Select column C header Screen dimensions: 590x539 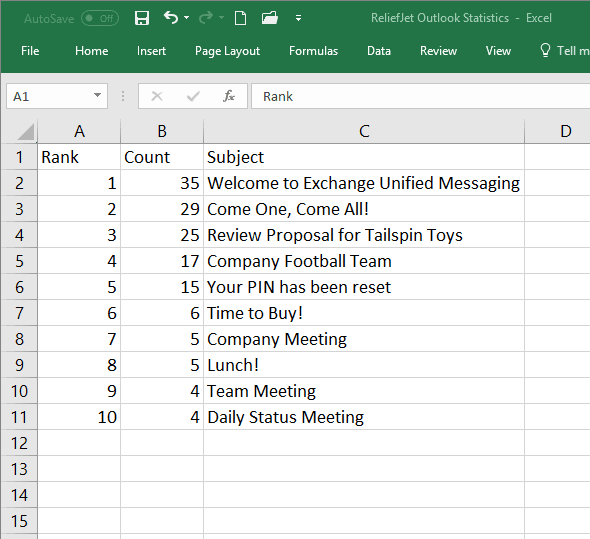(364, 131)
